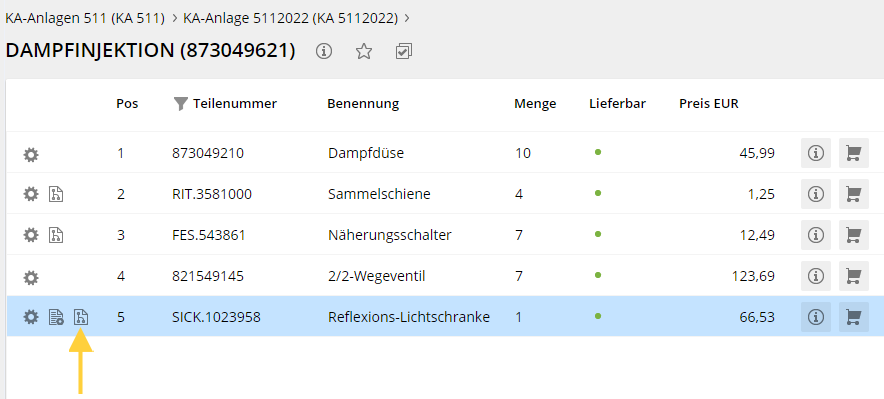Show info for Reflexions-Lichtschranke row
The width and height of the screenshot is (884, 399).
[816, 317]
